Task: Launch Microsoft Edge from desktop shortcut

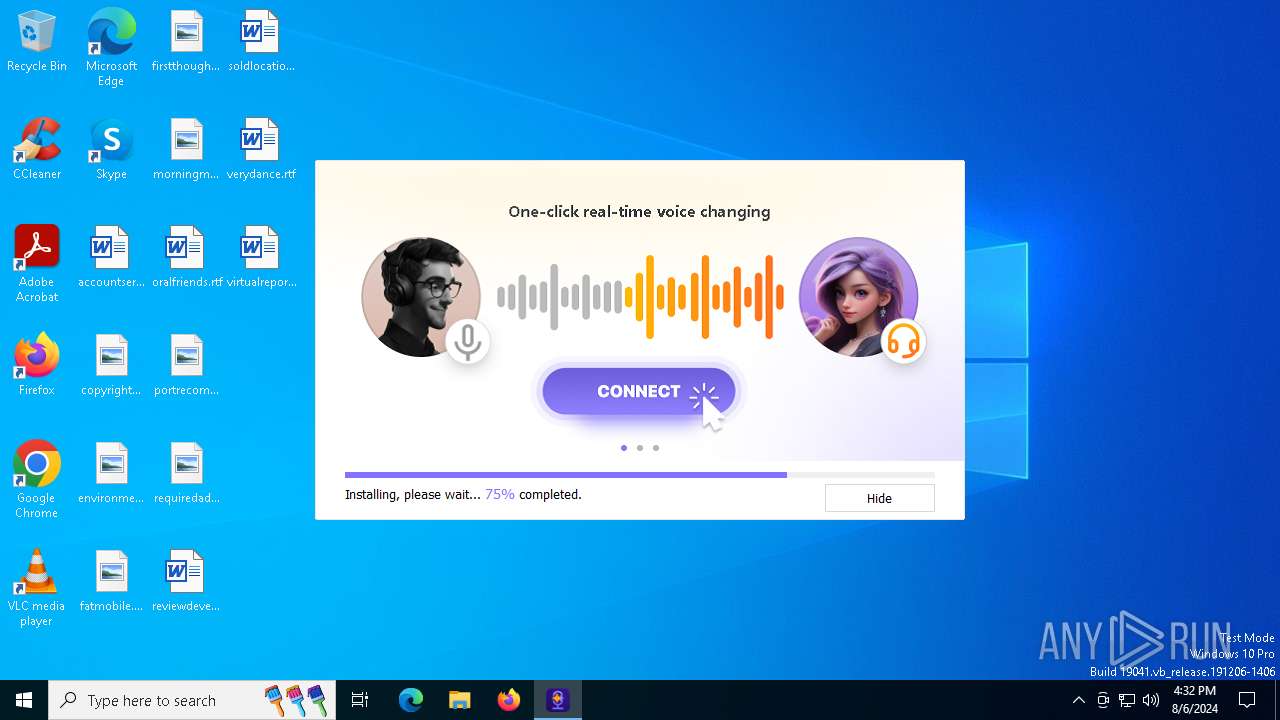Action: [111, 48]
